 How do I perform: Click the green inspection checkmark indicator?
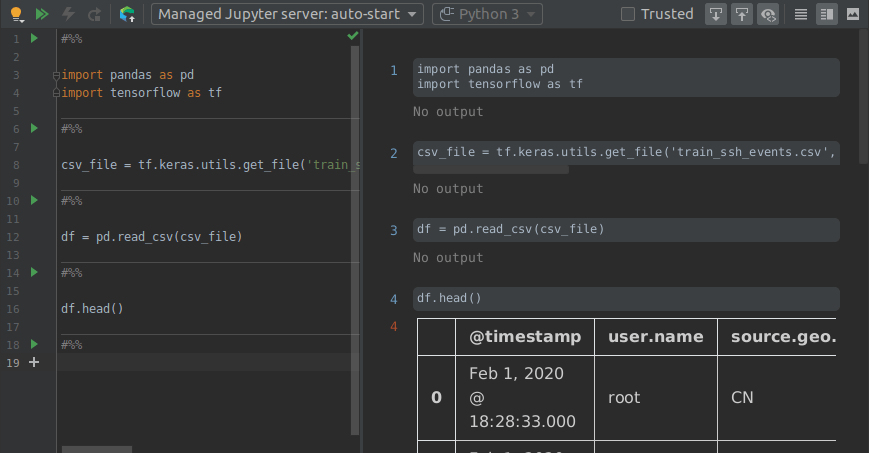click(352, 37)
